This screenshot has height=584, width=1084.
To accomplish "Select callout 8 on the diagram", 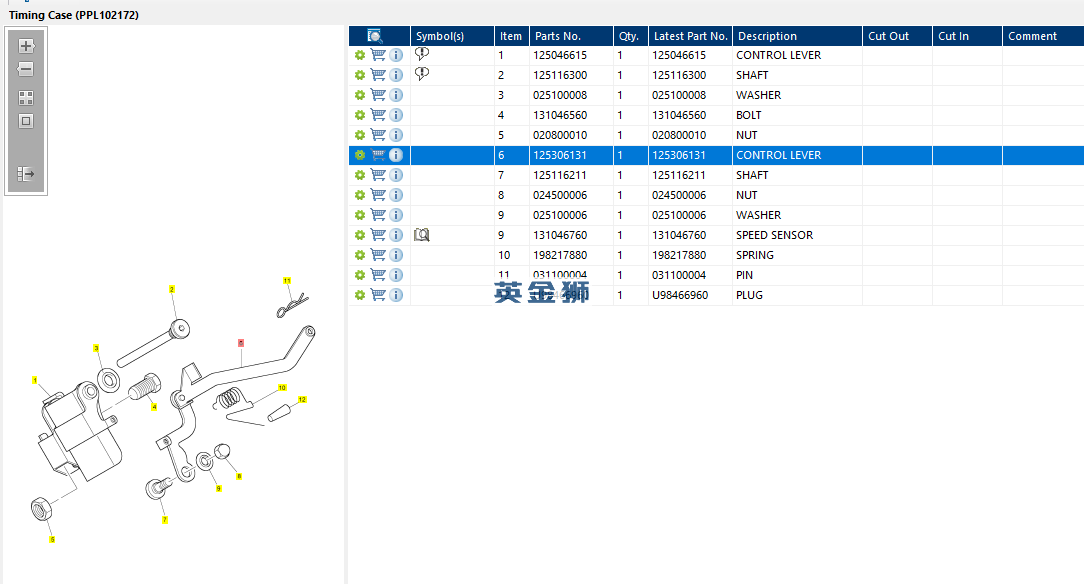I will pos(239,476).
